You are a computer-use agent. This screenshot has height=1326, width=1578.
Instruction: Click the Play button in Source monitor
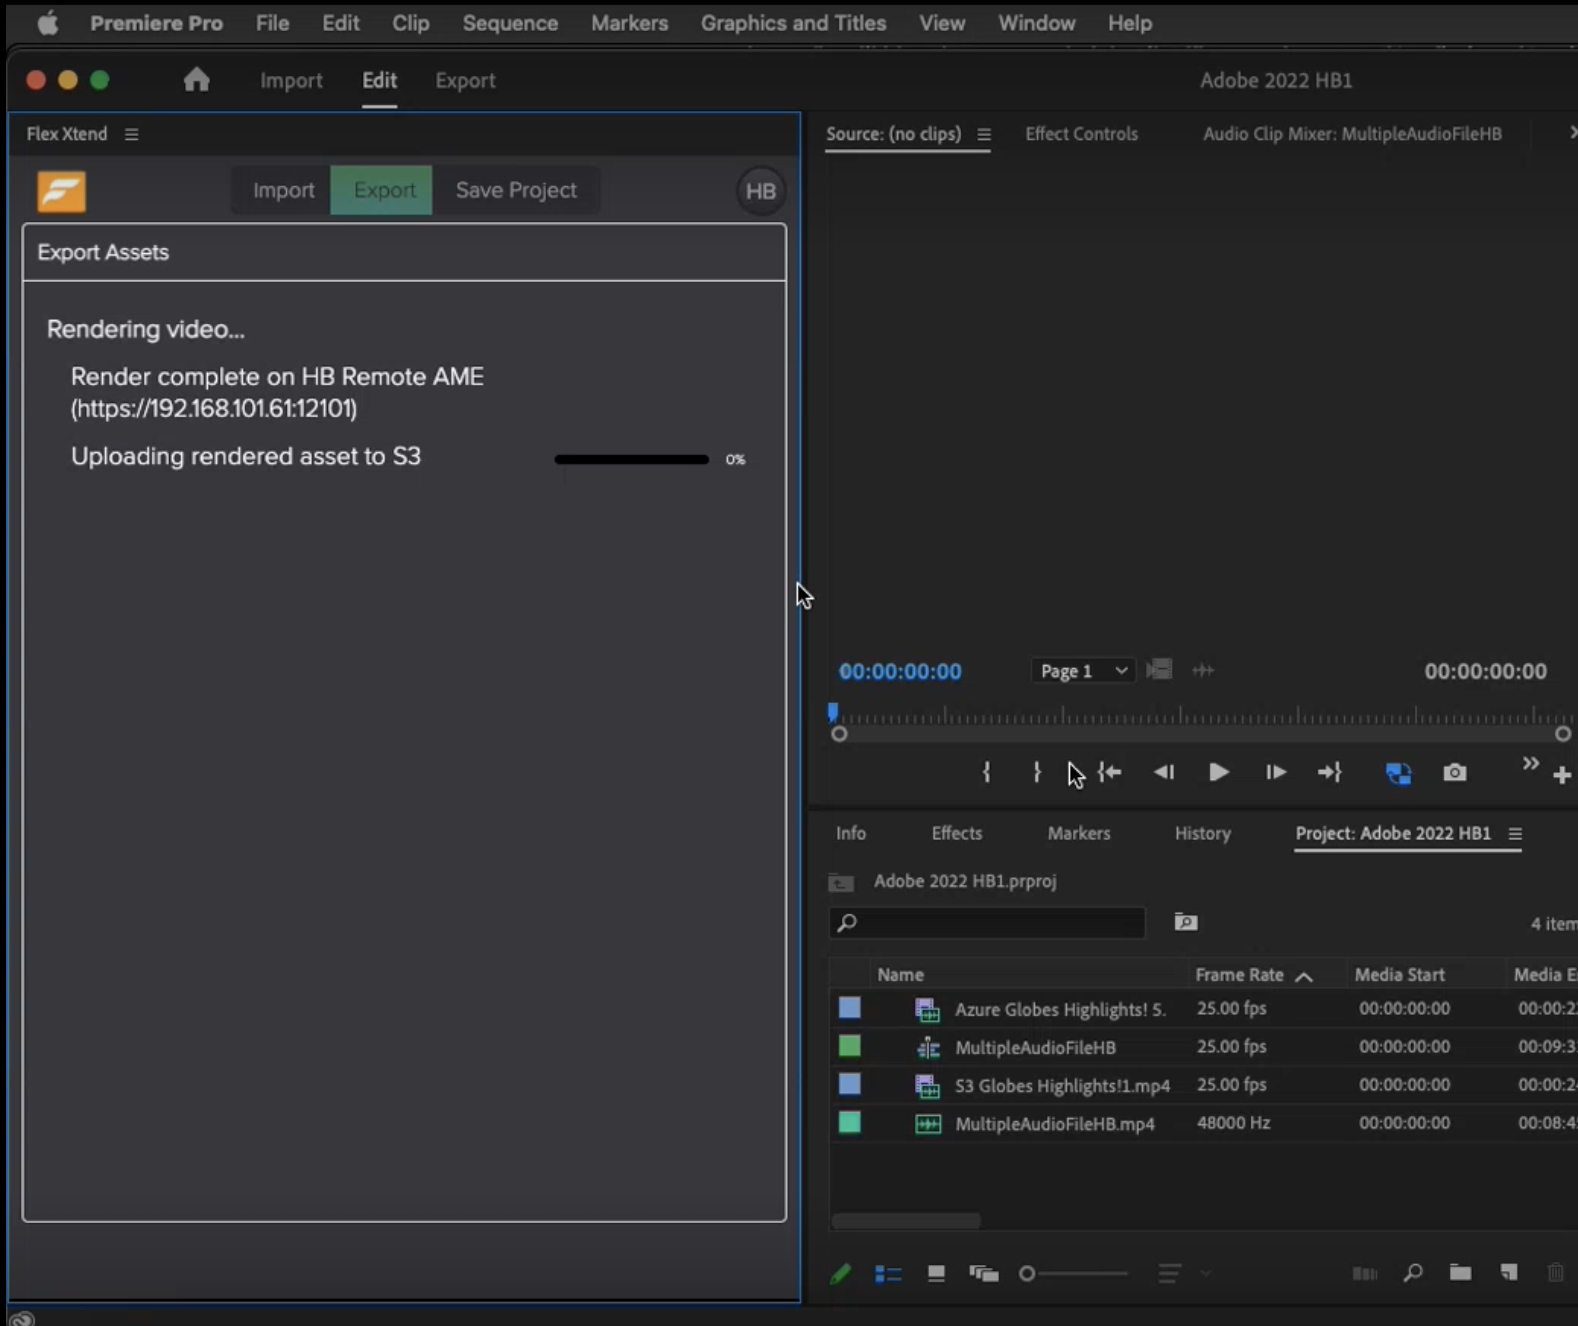(x=1218, y=772)
